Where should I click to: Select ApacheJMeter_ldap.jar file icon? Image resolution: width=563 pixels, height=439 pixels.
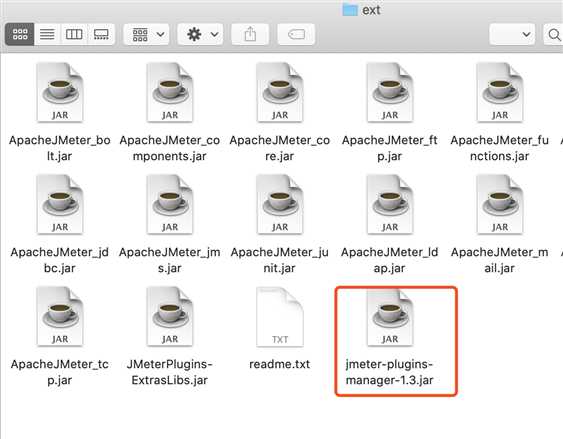click(x=390, y=205)
